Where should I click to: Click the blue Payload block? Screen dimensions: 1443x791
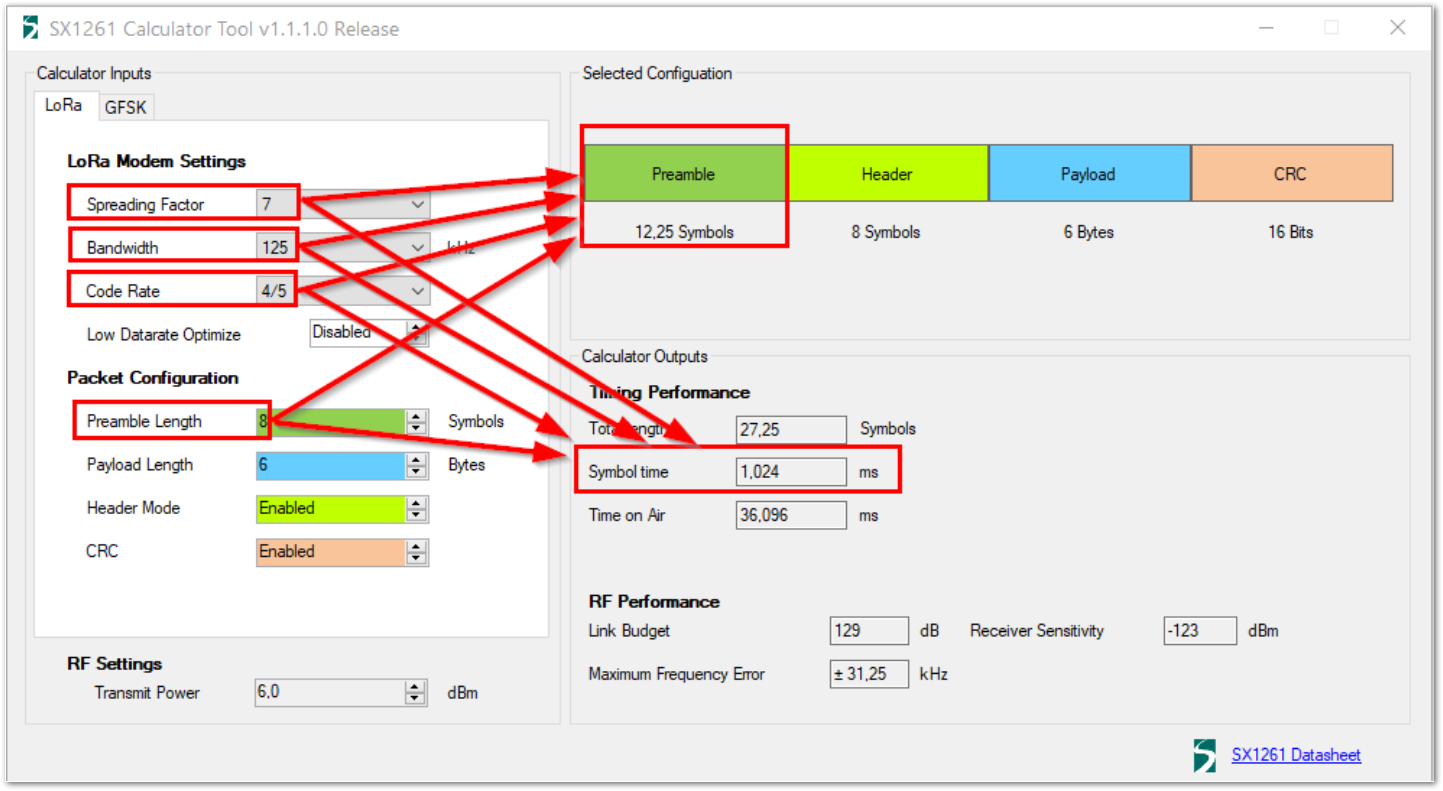click(x=1089, y=174)
